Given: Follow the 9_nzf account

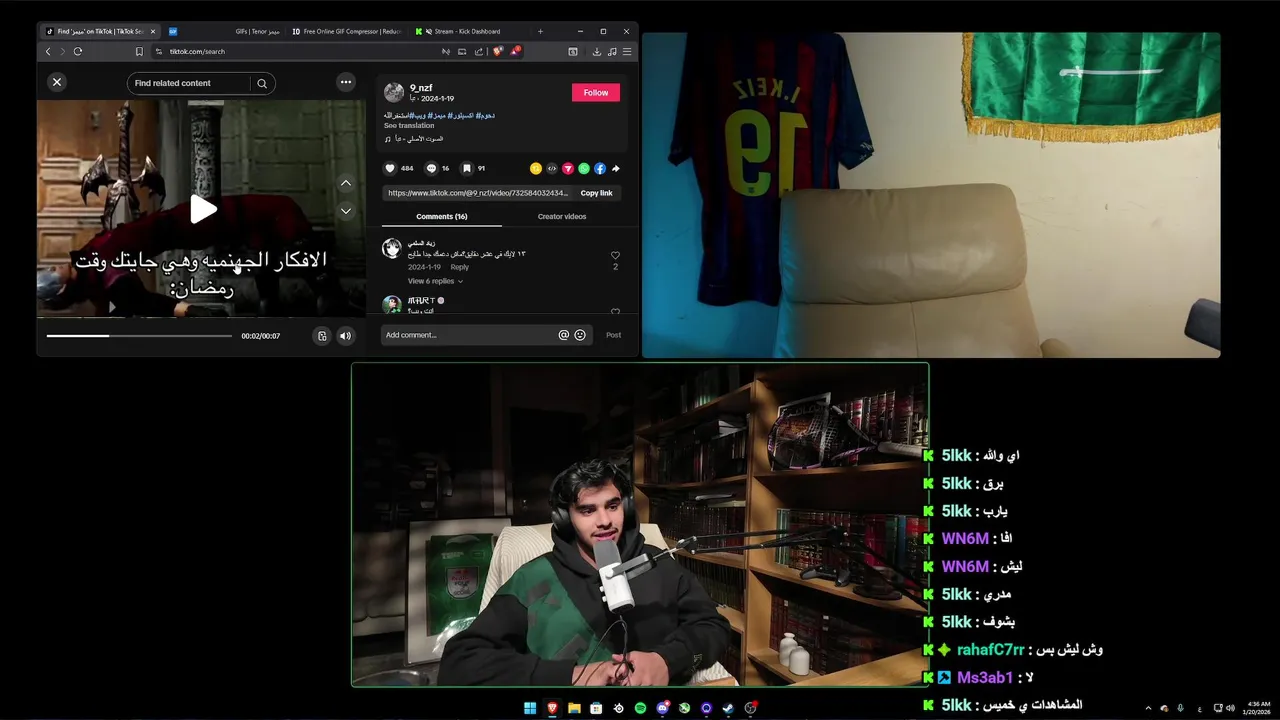Looking at the screenshot, I should click(x=596, y=92).
